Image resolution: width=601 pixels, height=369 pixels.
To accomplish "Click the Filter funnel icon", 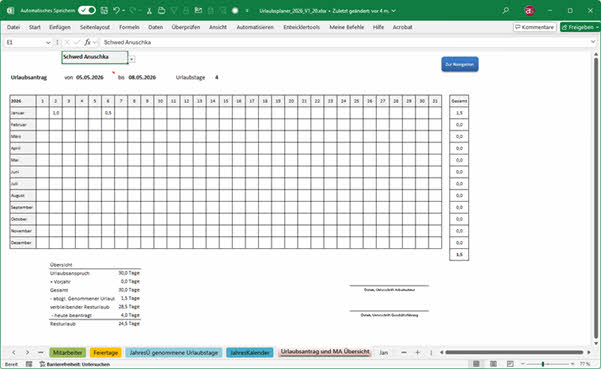I will (174, 11).
